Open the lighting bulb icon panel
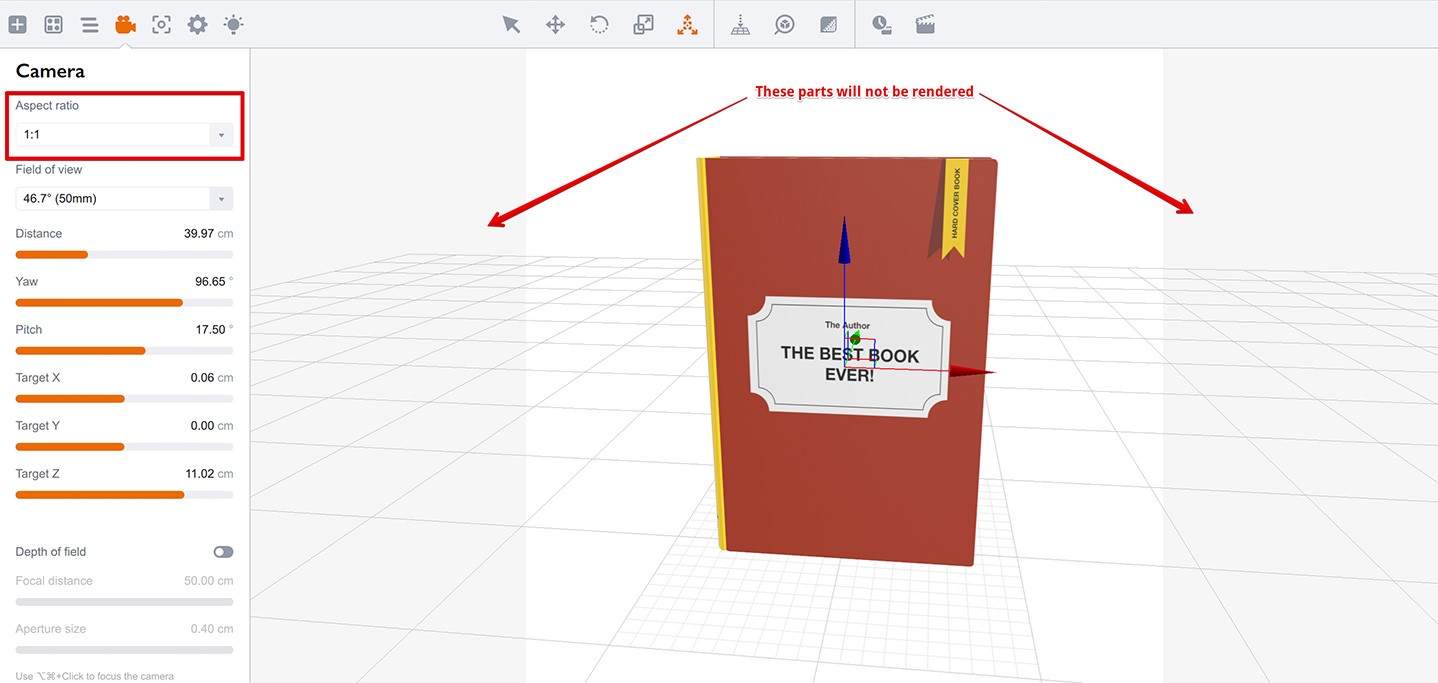Screen dimensions: 1438x683 click(233, 24)
